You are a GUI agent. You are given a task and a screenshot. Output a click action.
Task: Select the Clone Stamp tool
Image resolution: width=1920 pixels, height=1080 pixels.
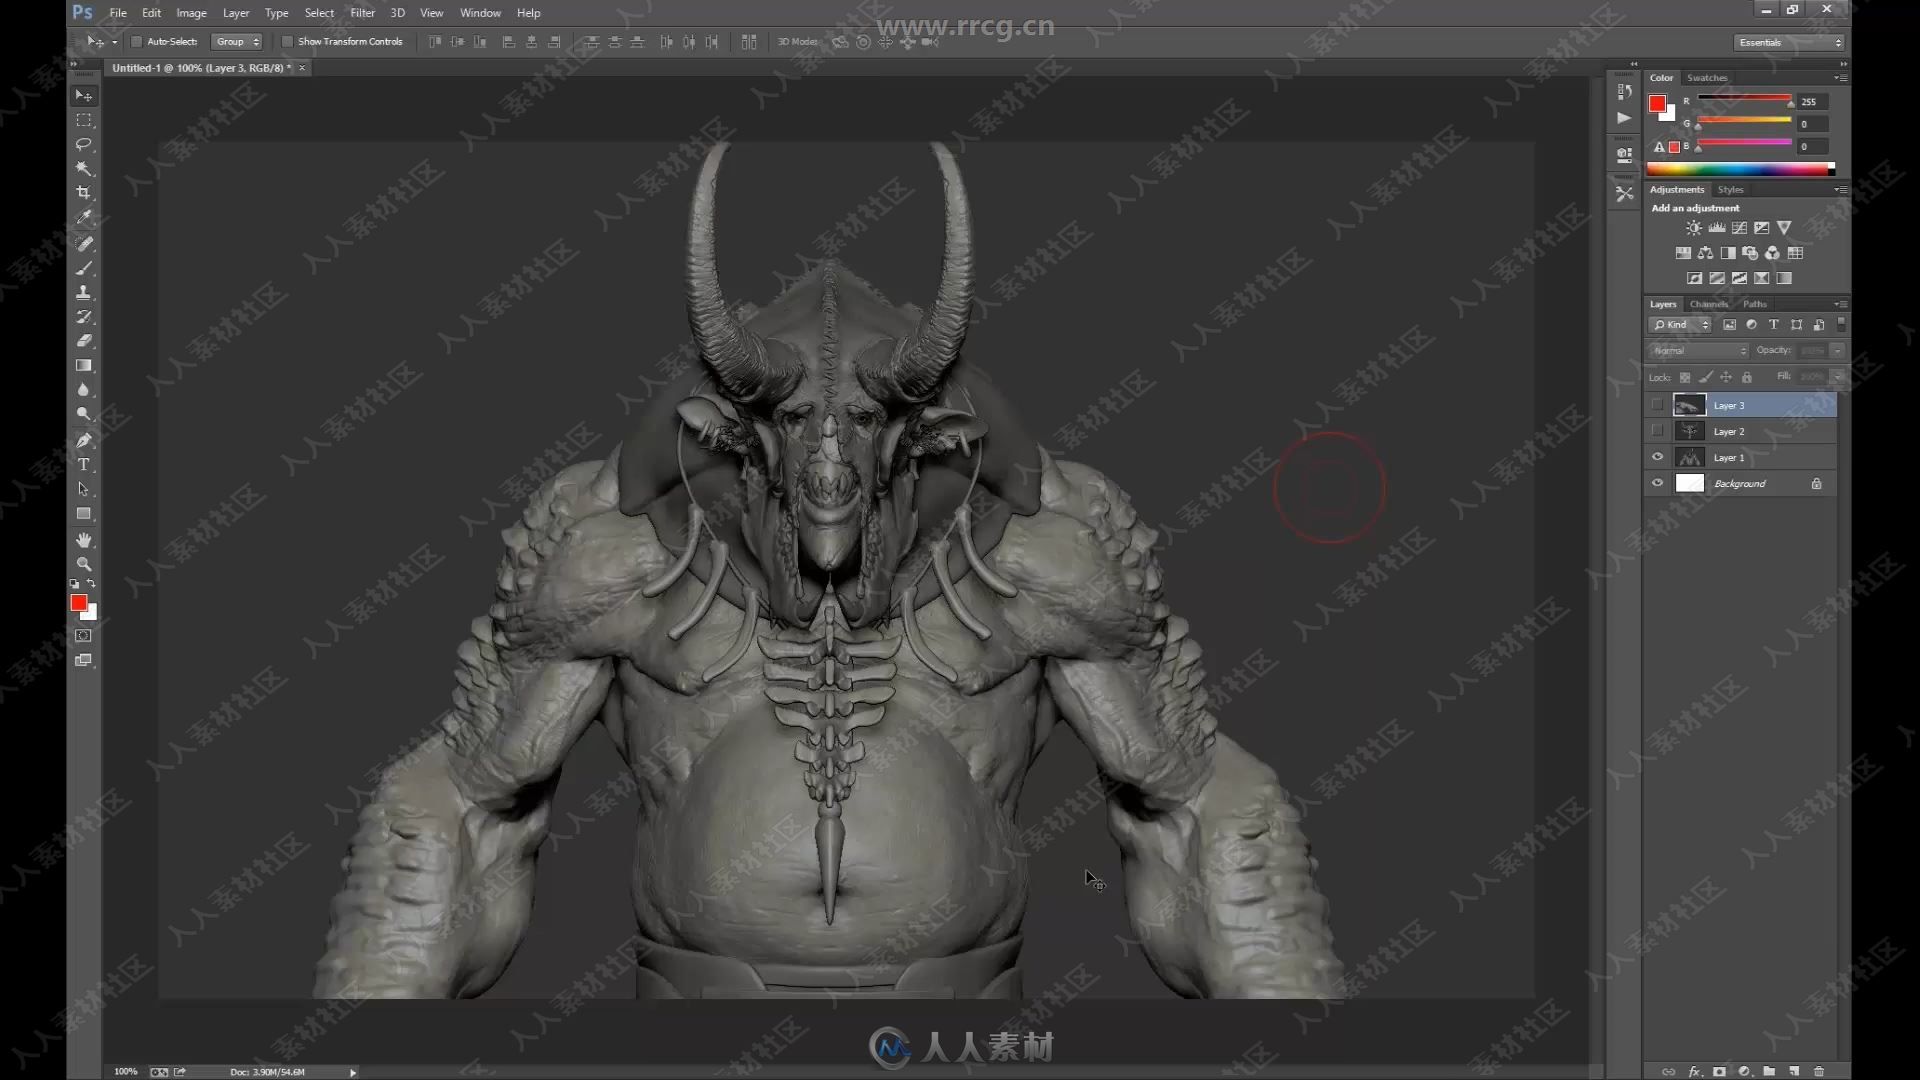[84, 292]
